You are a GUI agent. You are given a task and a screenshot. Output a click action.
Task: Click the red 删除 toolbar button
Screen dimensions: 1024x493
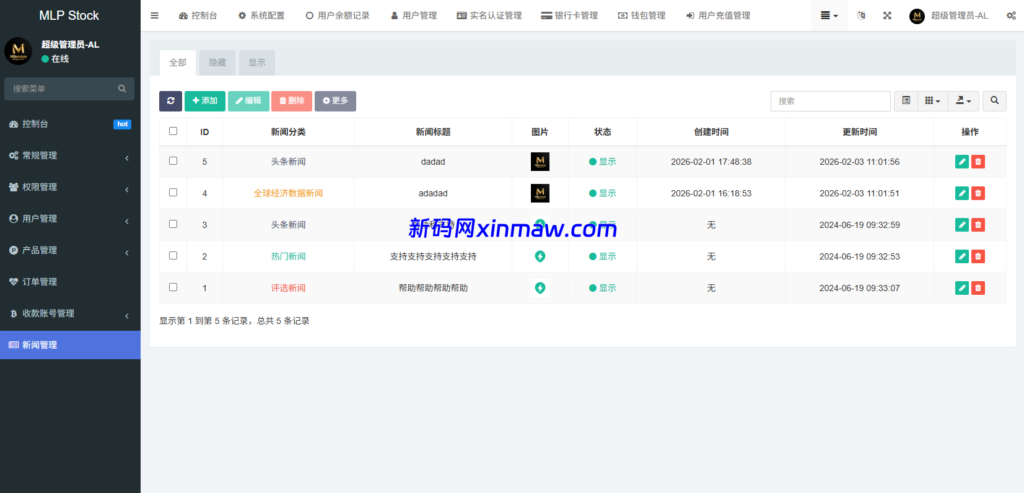(x=291, y=101)
